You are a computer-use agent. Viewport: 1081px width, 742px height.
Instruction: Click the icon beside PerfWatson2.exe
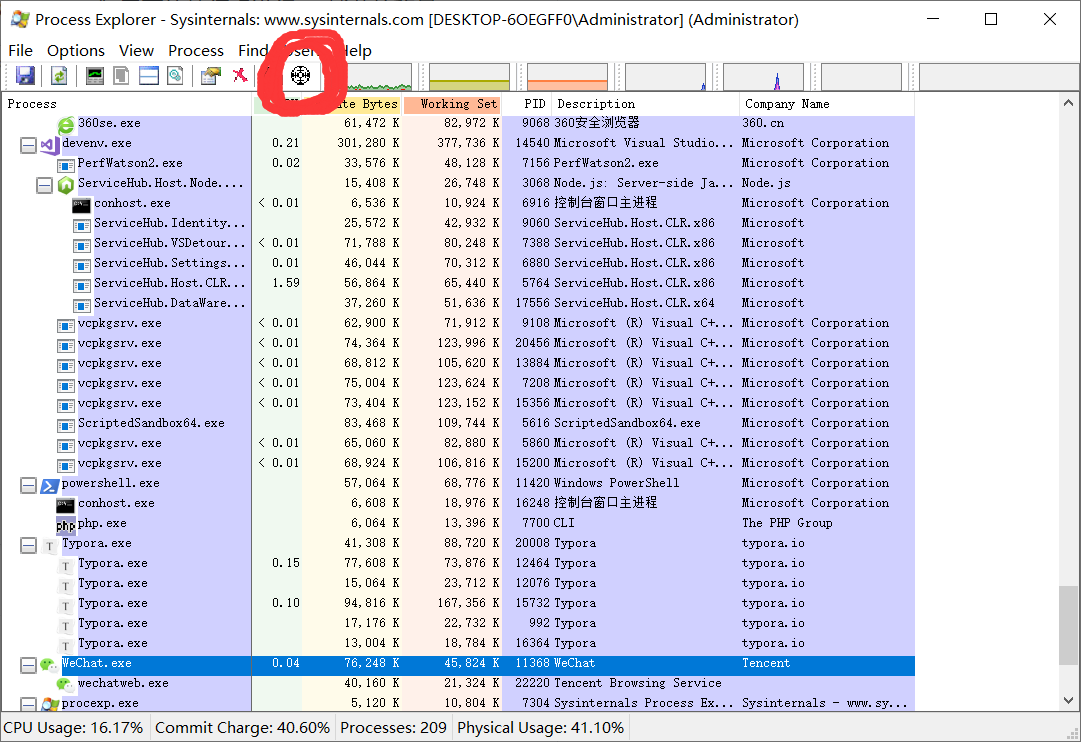click(x=65, y=165)
